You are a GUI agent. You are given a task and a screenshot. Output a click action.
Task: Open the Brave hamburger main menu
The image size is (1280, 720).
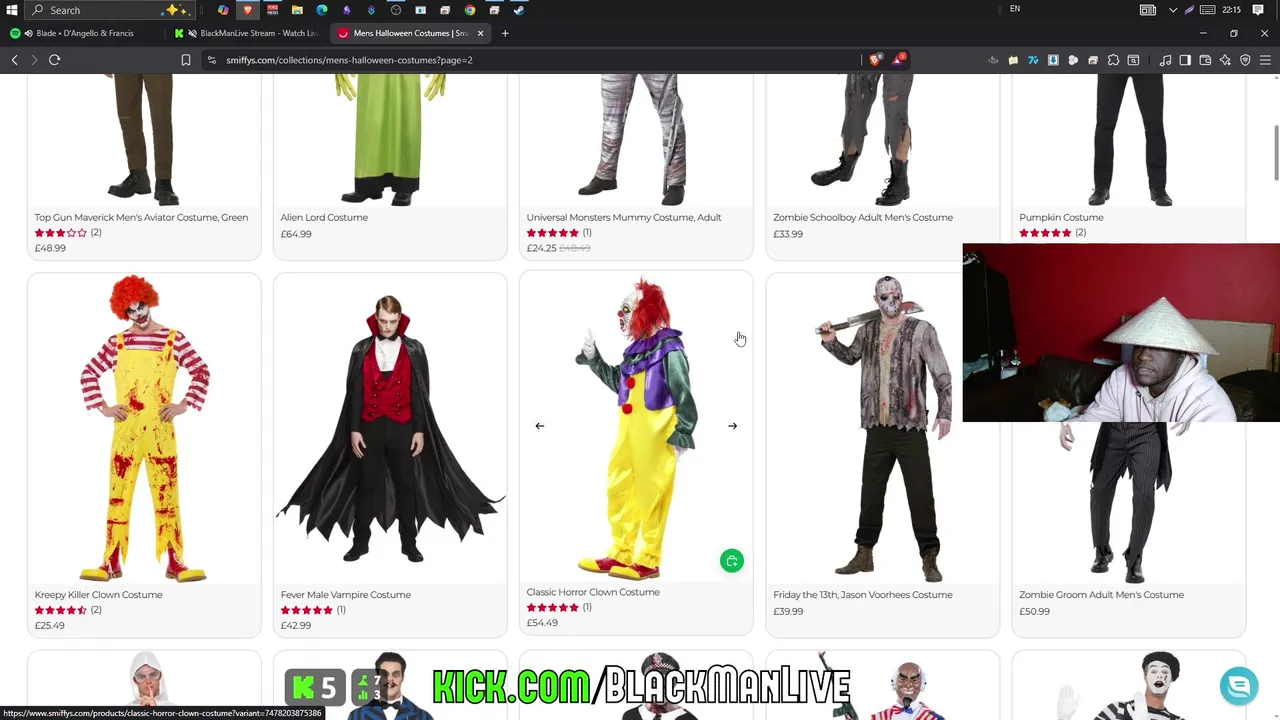pyautogui.click(x=1265, y=60)
